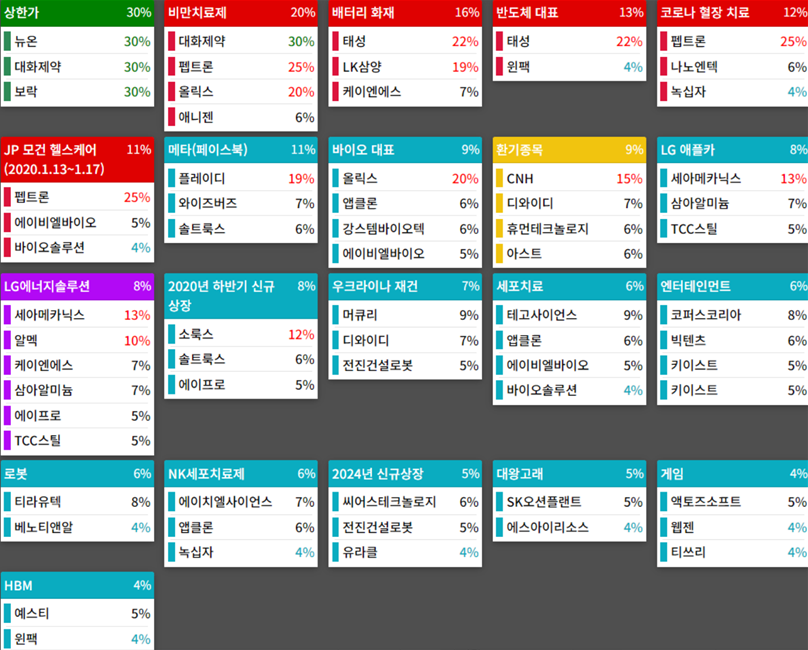Select SK오션플랜트 stock row
The width and height of the screenshot is (808, 650).
click(x=569, y=502)
